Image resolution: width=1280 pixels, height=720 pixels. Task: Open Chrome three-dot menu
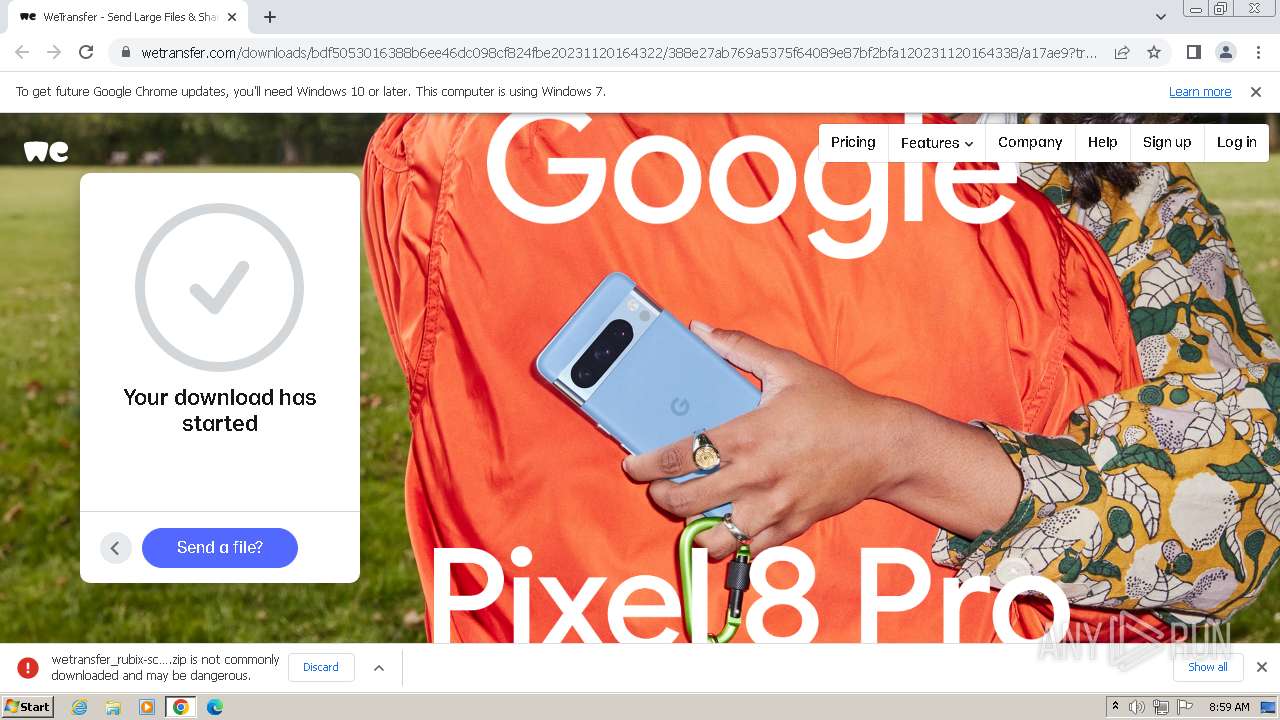coord(1258,52)
